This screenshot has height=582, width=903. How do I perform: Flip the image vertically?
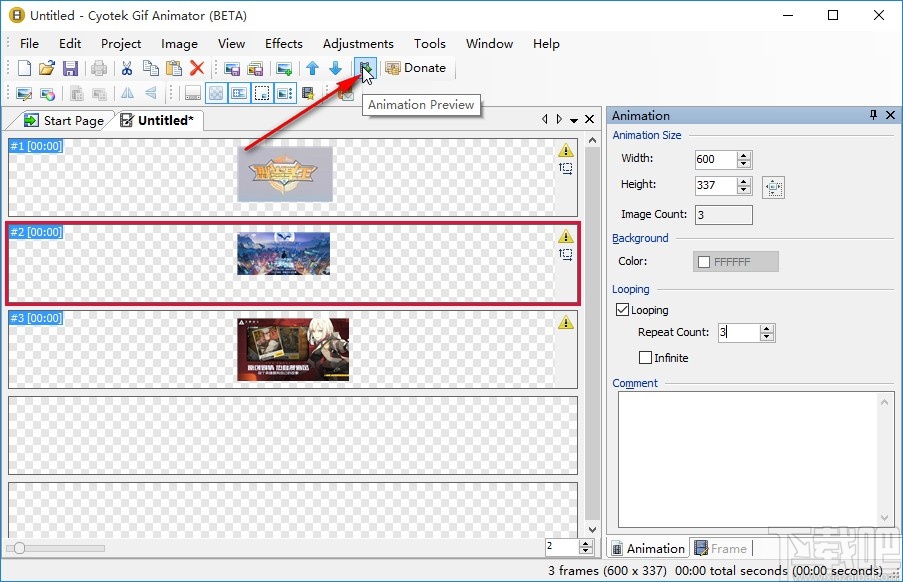(151, 93)
